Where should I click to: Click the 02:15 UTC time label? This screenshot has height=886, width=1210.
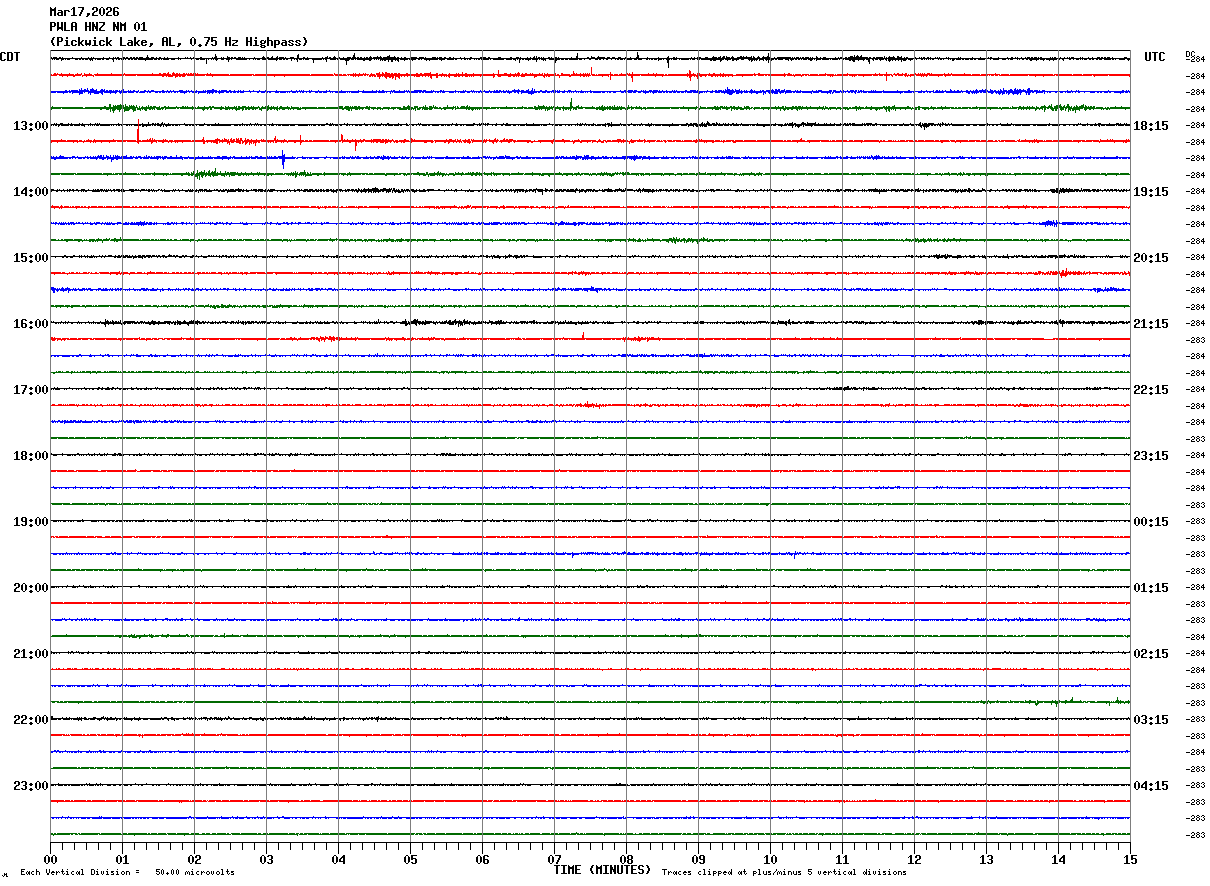pyautogui.click(x=1151, y=654)
